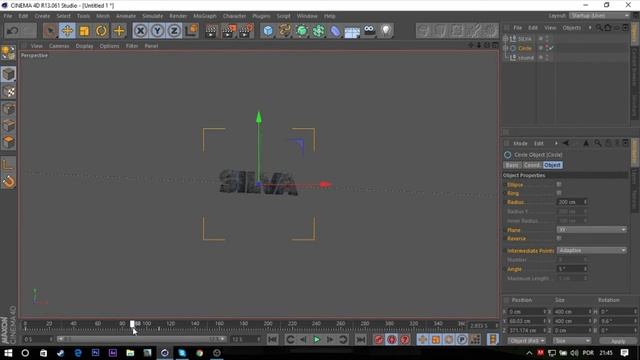Enable the Reverse checkbox

tap(559, 238)
